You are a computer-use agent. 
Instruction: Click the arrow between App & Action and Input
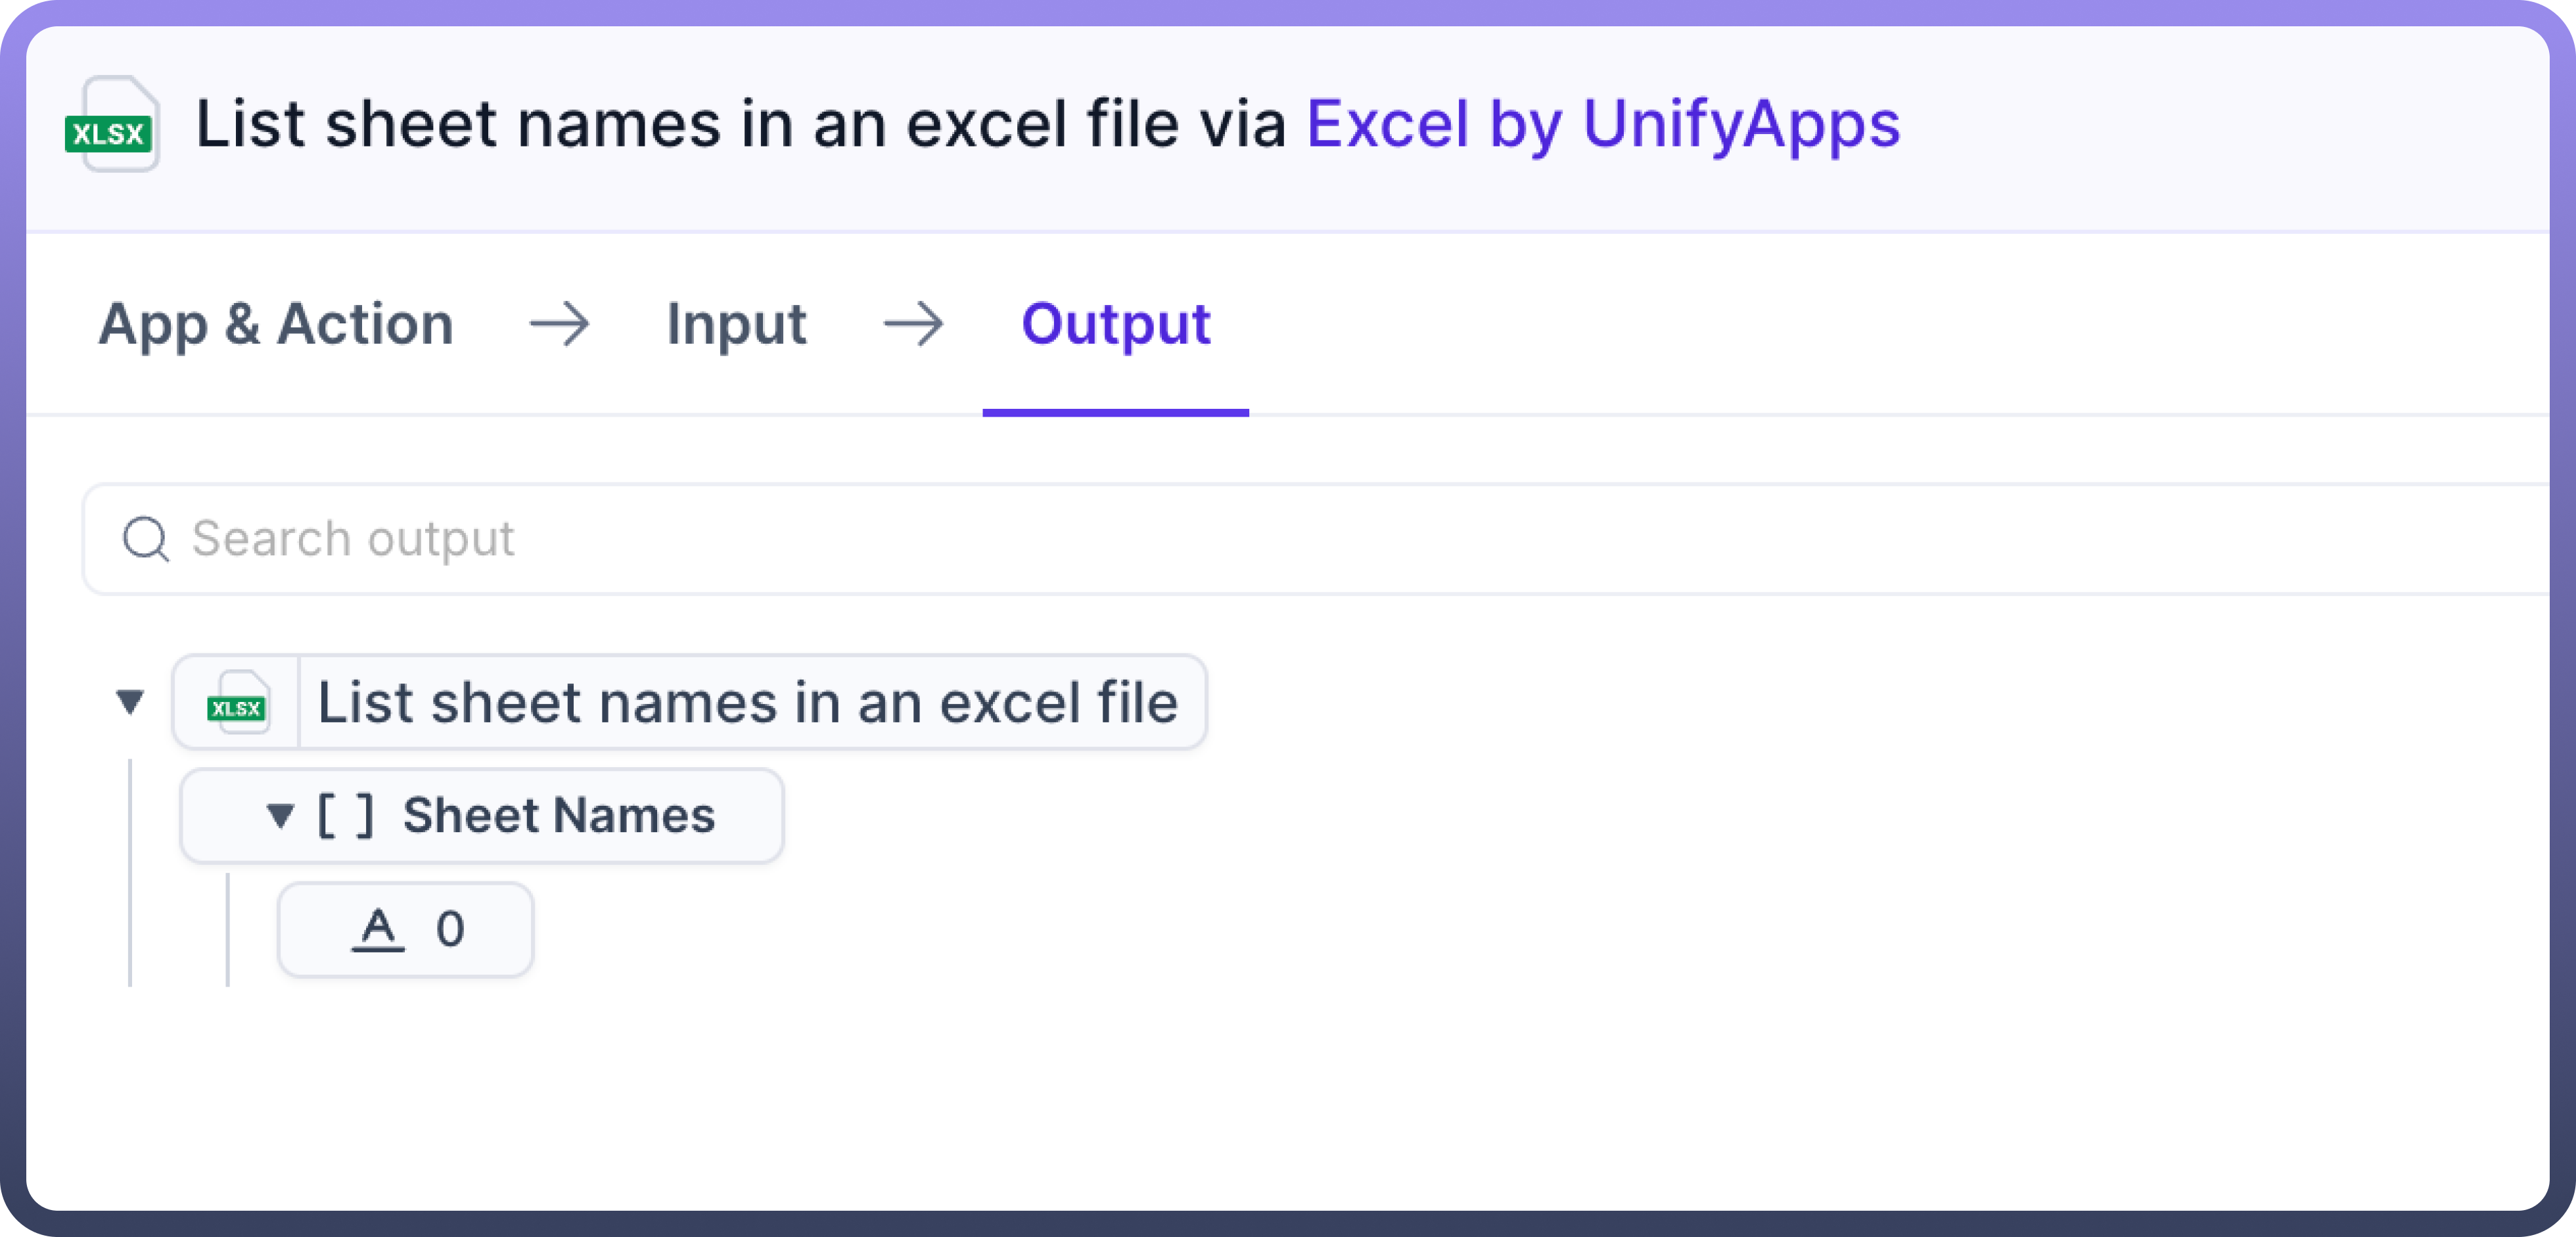click(560, 324)
